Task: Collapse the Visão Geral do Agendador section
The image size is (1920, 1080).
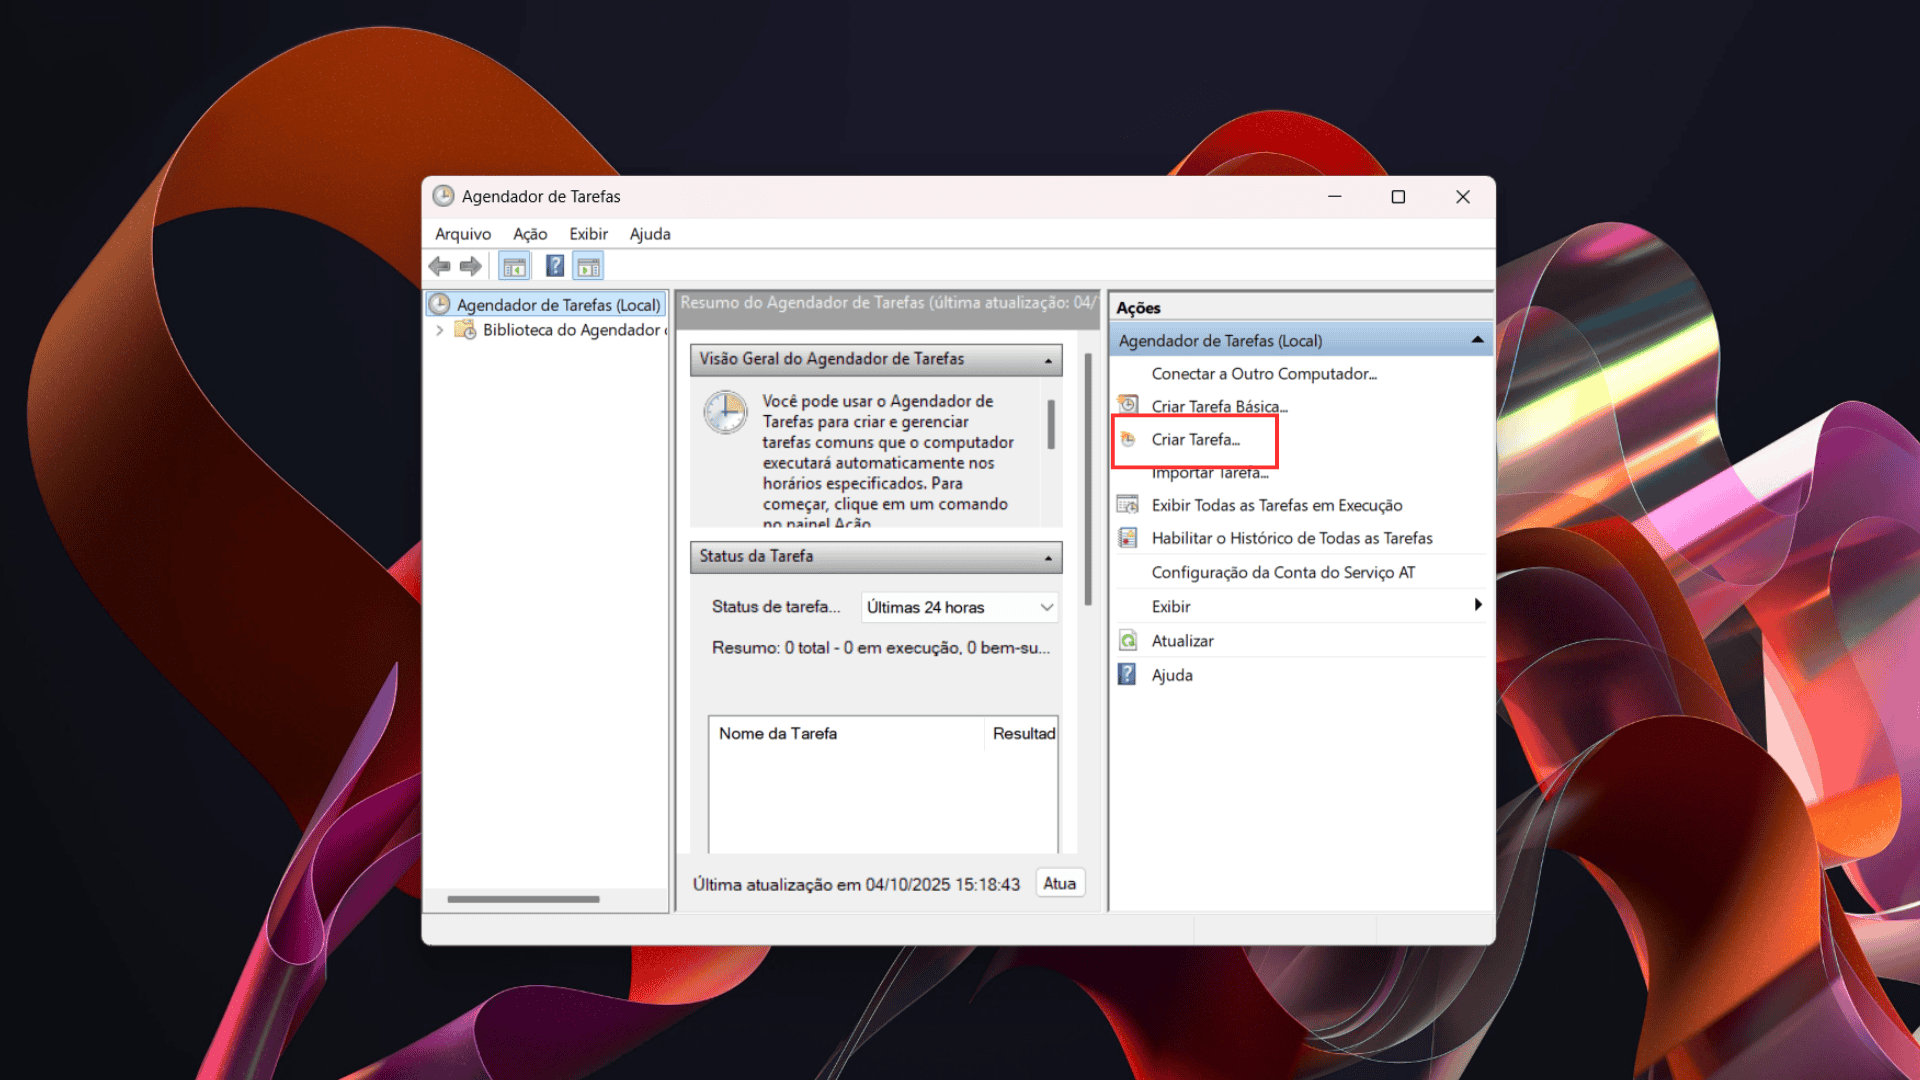Action: 1048,360
